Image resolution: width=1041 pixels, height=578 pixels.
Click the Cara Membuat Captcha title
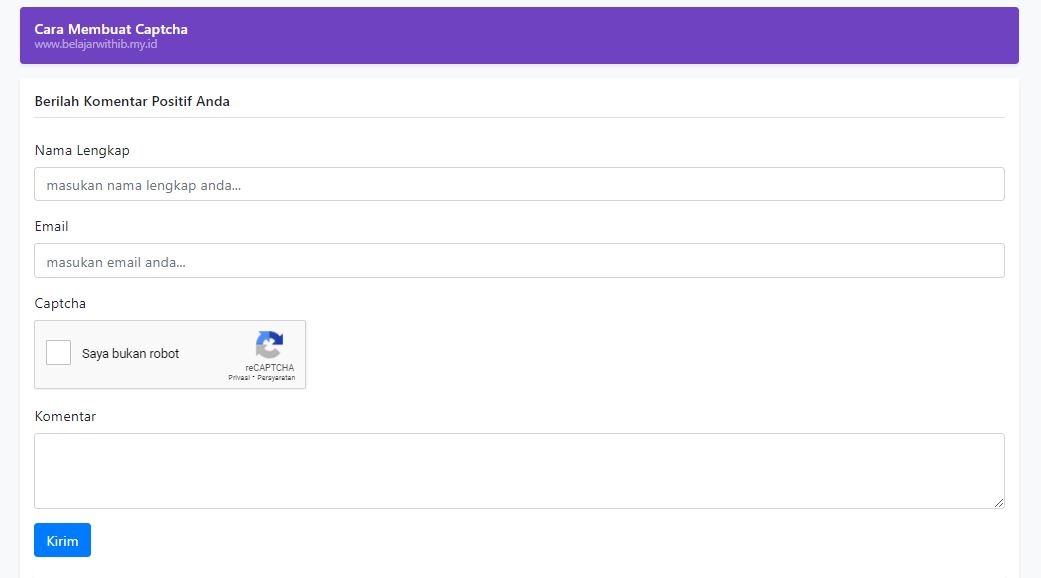point(111,29)
